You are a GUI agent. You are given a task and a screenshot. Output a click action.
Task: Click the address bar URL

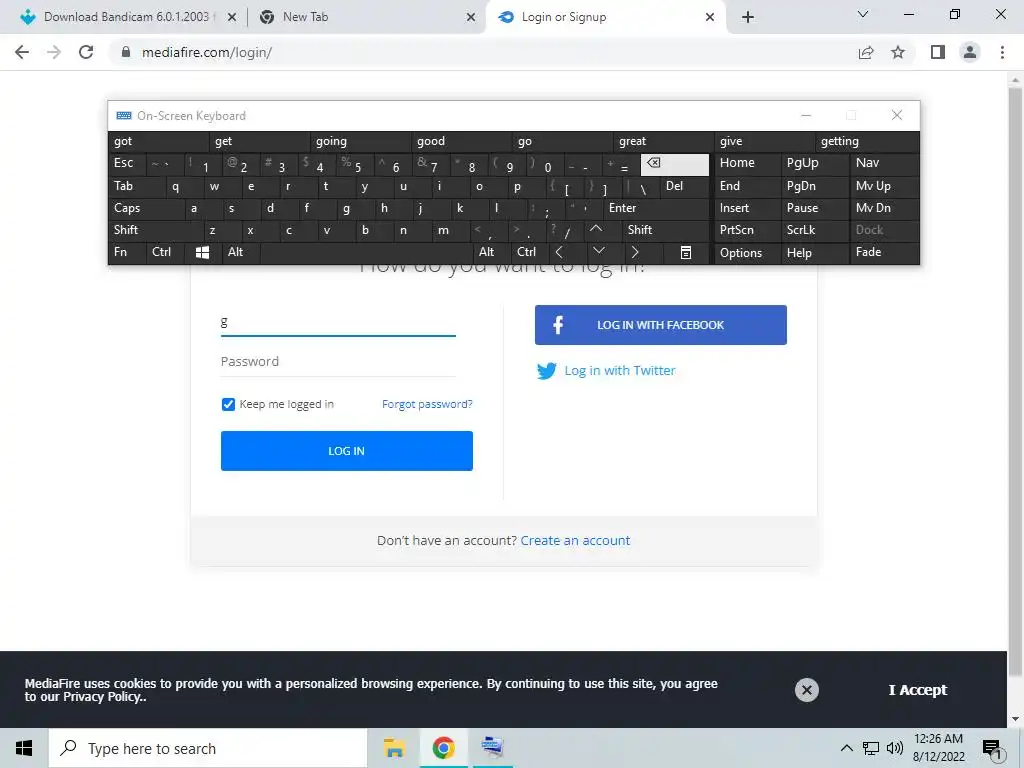pos(206,52)
